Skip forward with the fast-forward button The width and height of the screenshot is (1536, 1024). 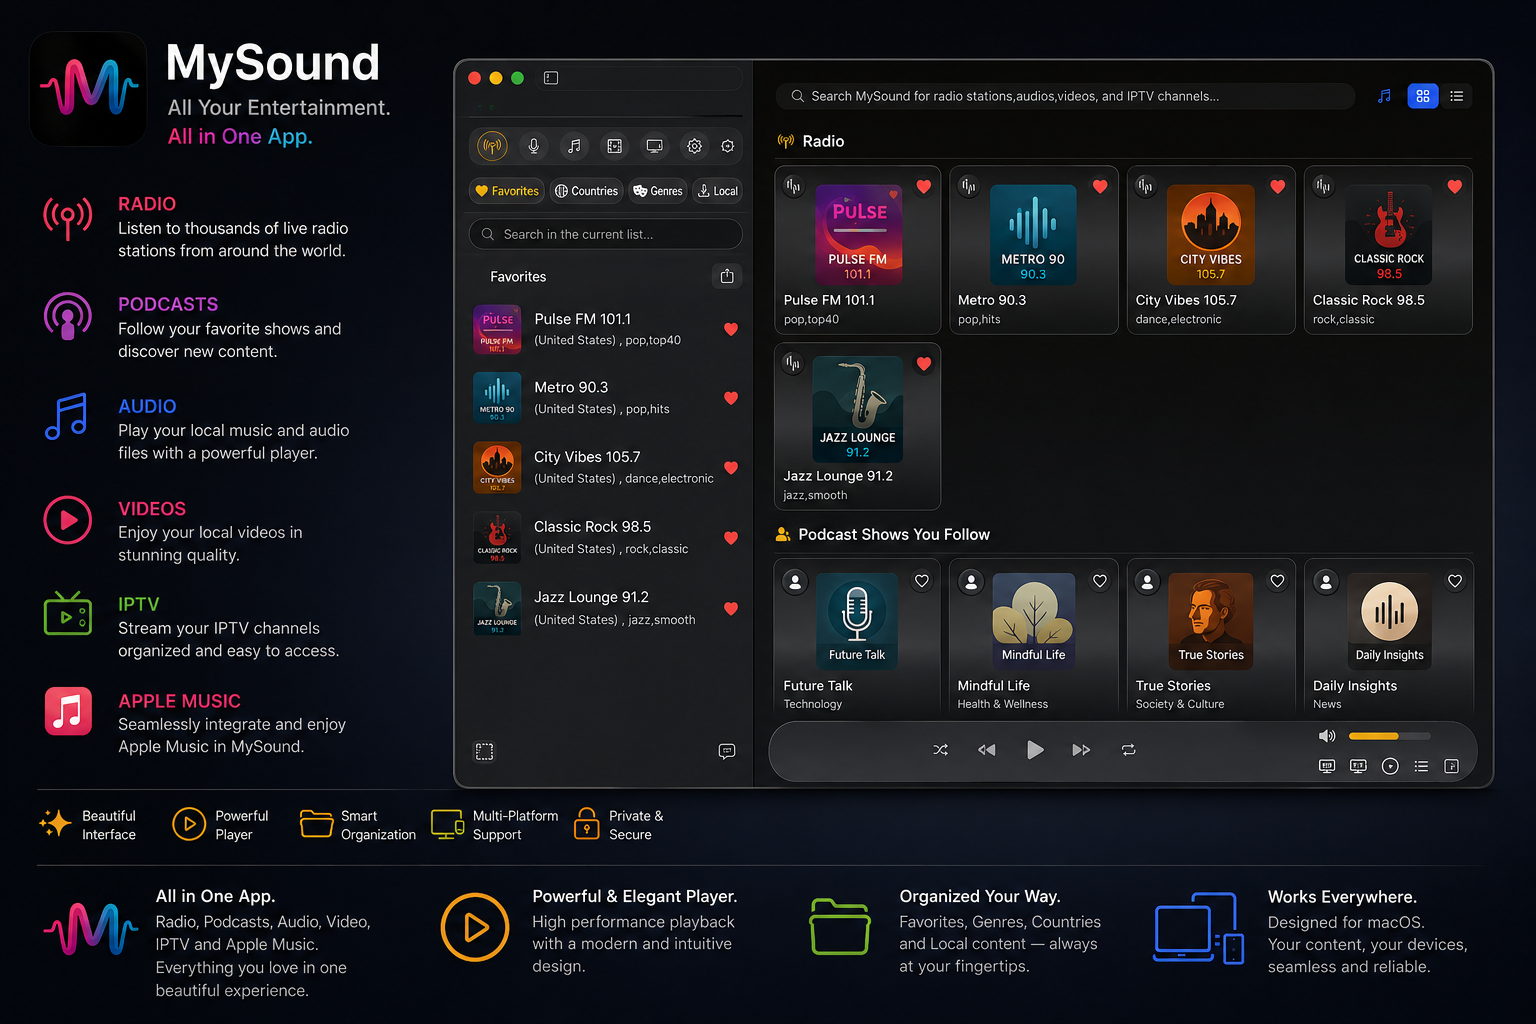(1081, 750)
